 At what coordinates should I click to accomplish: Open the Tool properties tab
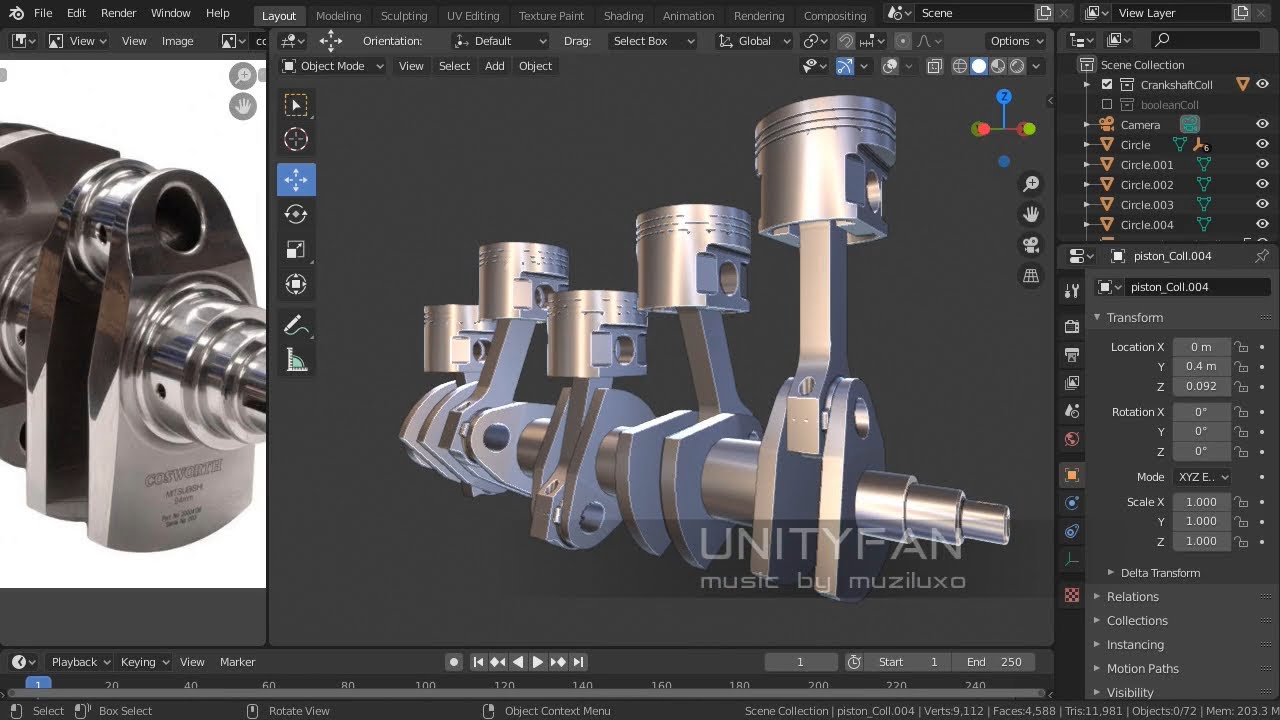tap(1072, 291)
